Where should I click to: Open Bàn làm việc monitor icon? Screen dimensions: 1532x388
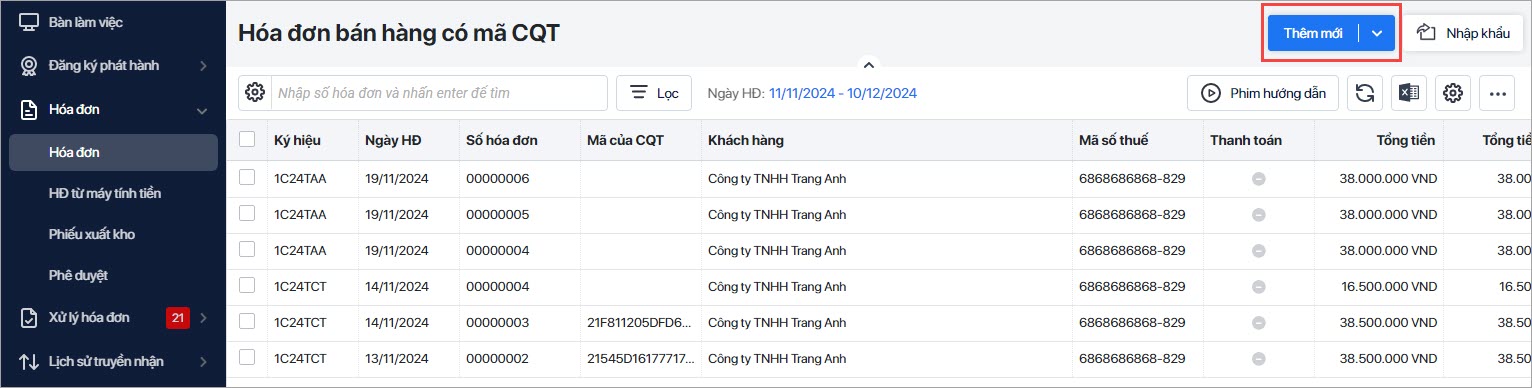click(29, 21)
